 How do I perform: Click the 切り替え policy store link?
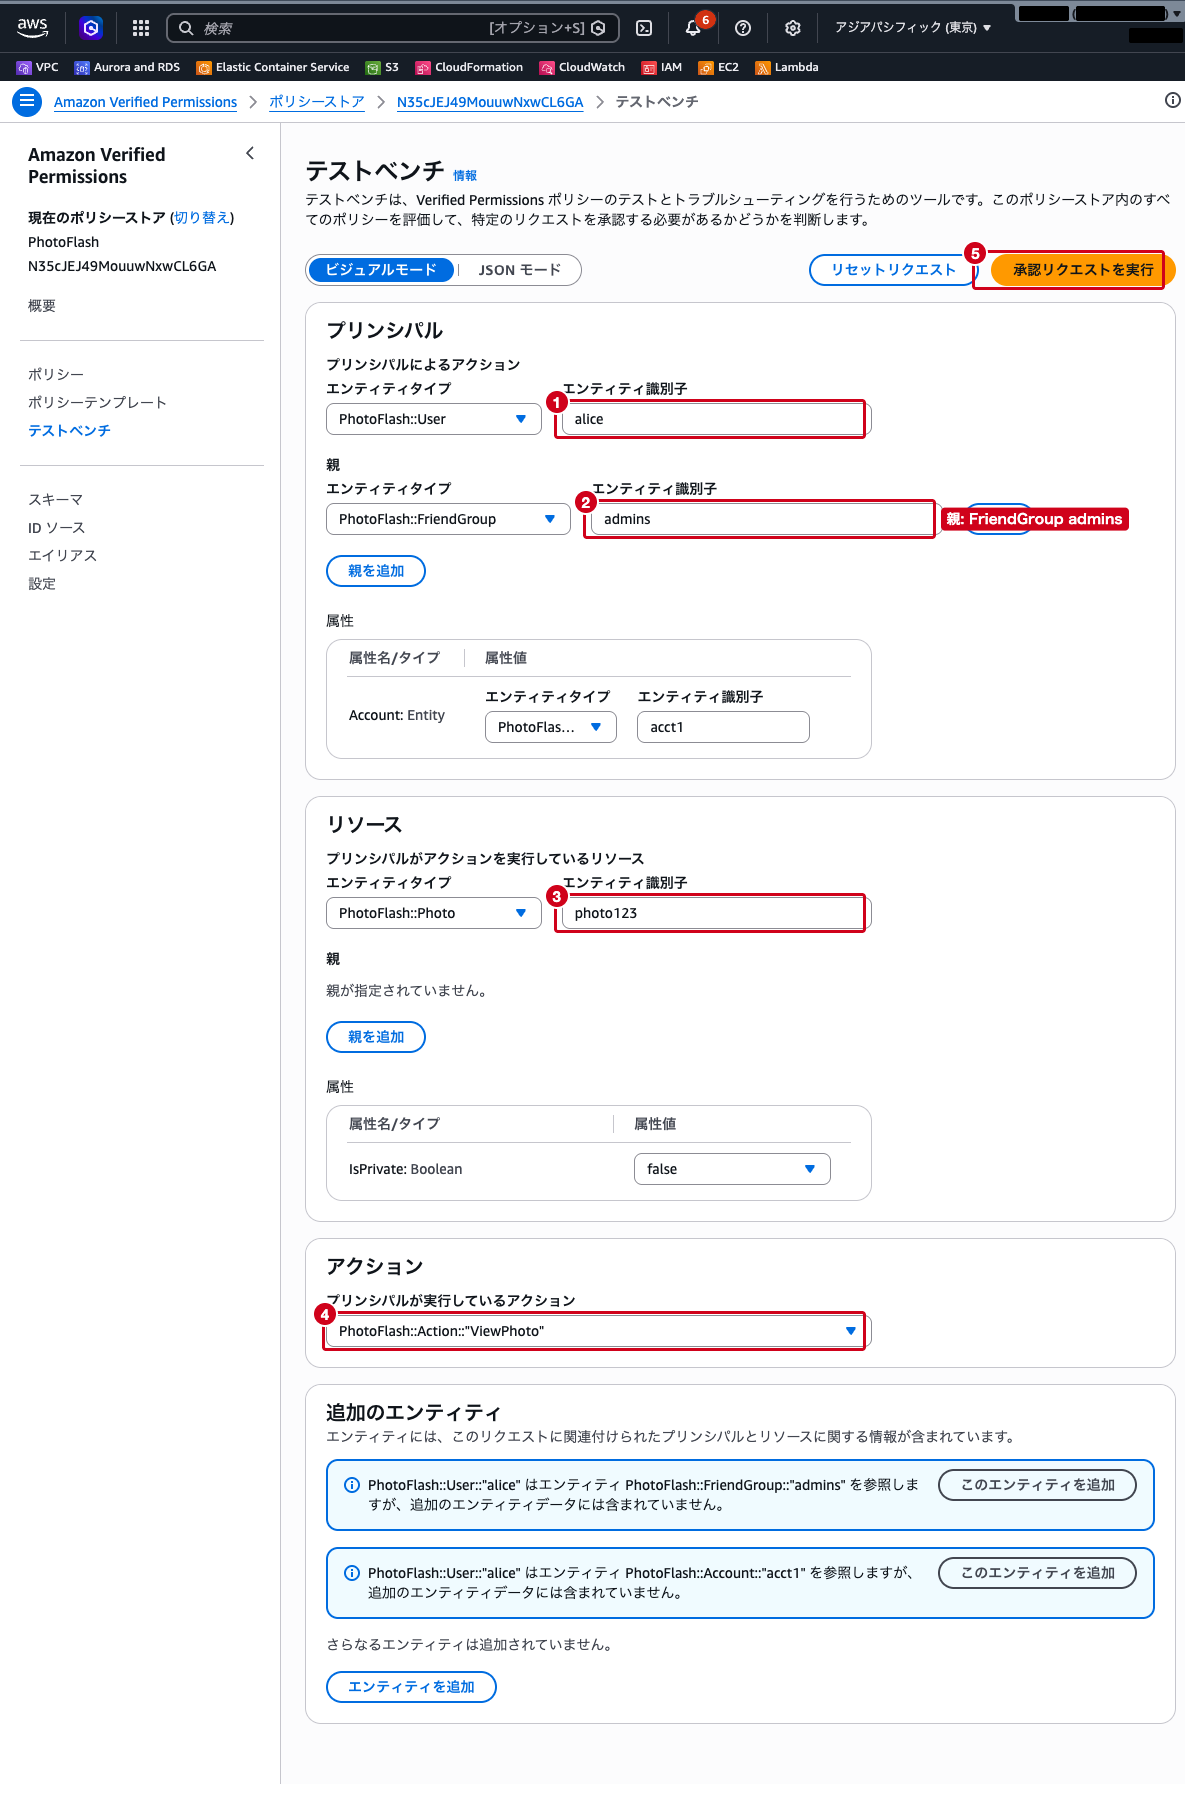[202, 218]
